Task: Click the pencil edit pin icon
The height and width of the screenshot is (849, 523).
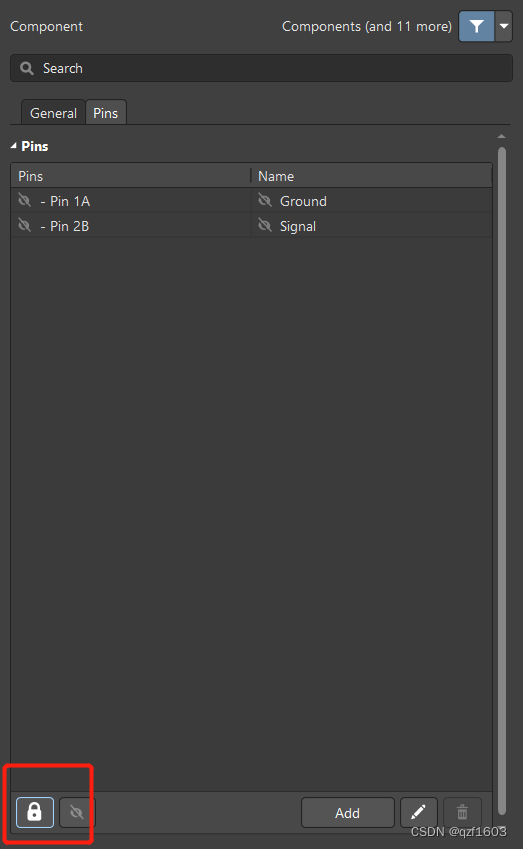Action: coord(419,812)
